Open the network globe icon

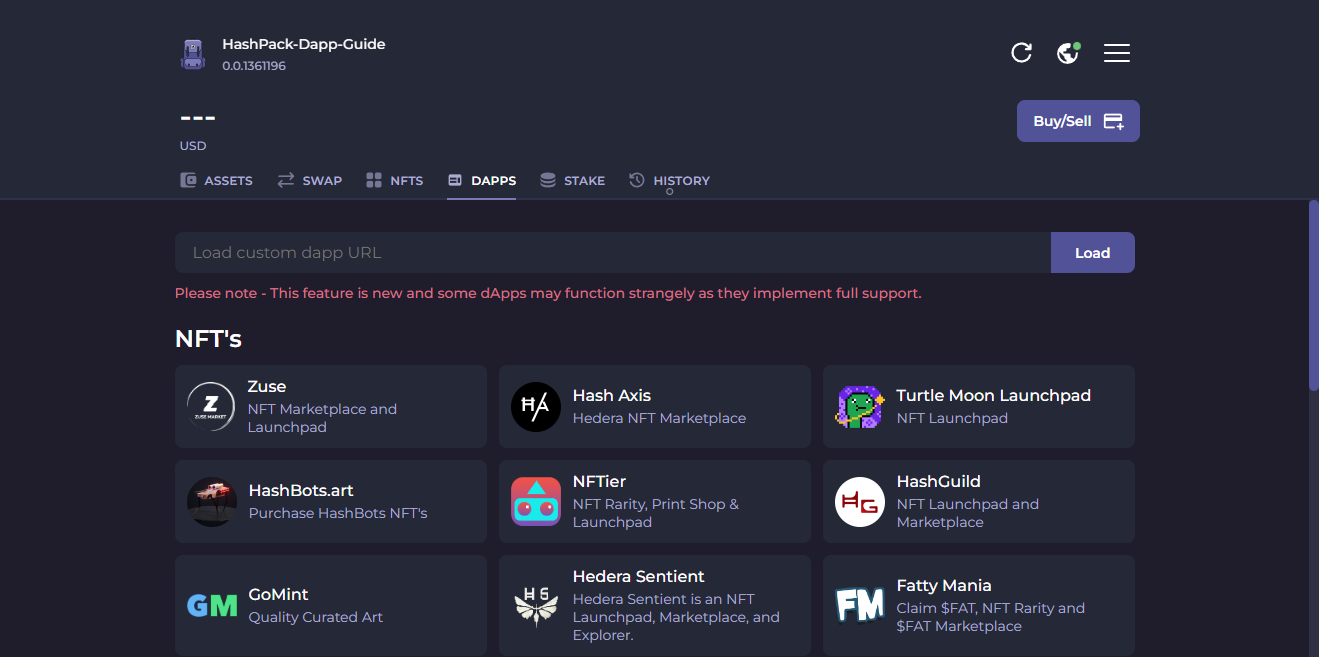[x=1068, y=53]
